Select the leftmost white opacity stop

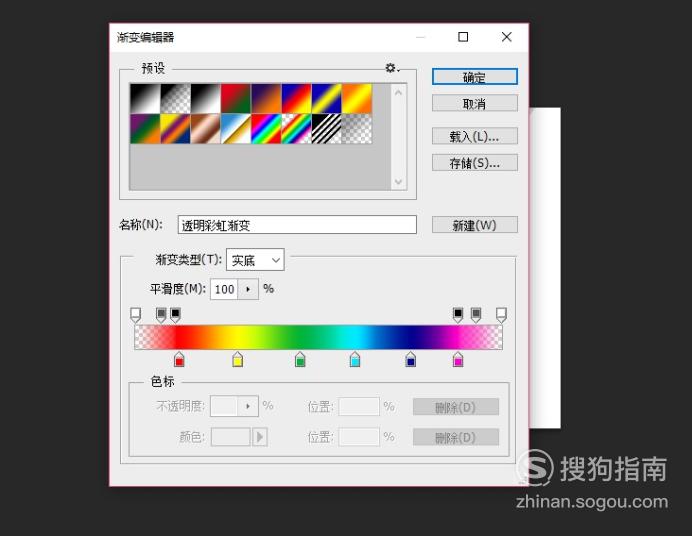tap(135, 315)
